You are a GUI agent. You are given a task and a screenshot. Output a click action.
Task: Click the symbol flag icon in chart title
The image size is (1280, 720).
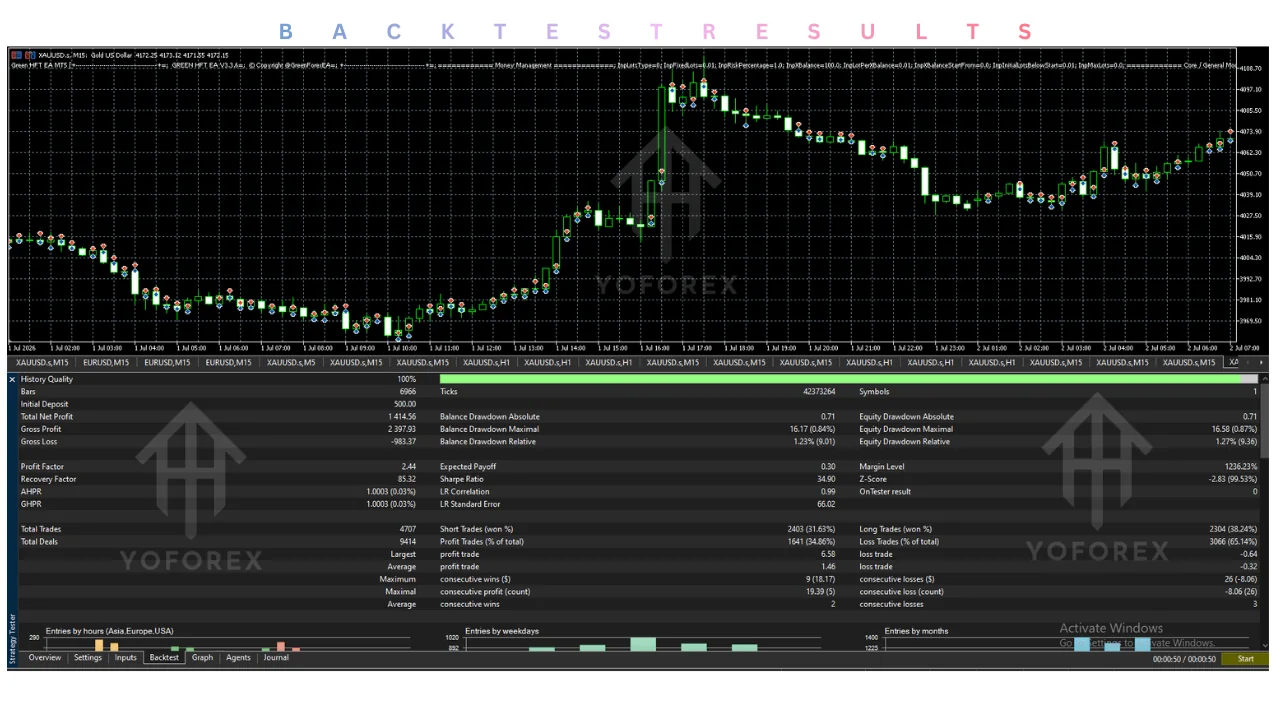pyautogui.click(x=18, y=55)
